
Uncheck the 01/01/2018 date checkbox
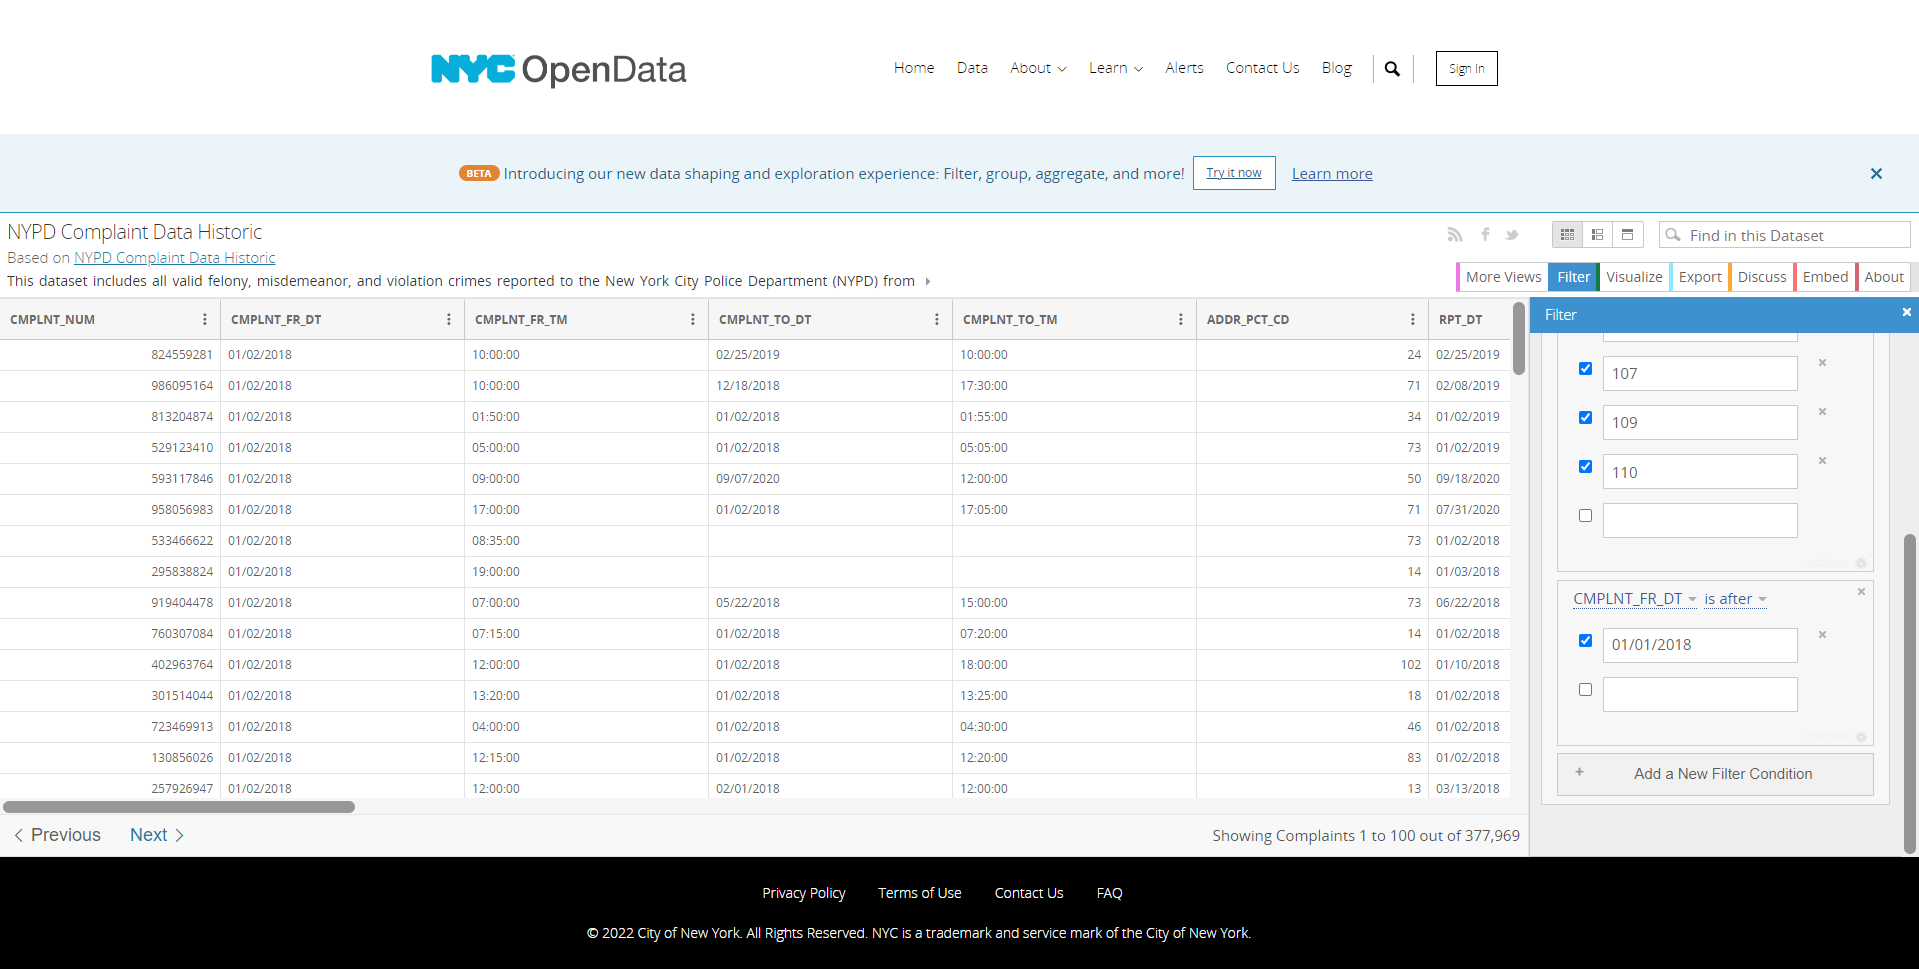[x=1585, y=641]
